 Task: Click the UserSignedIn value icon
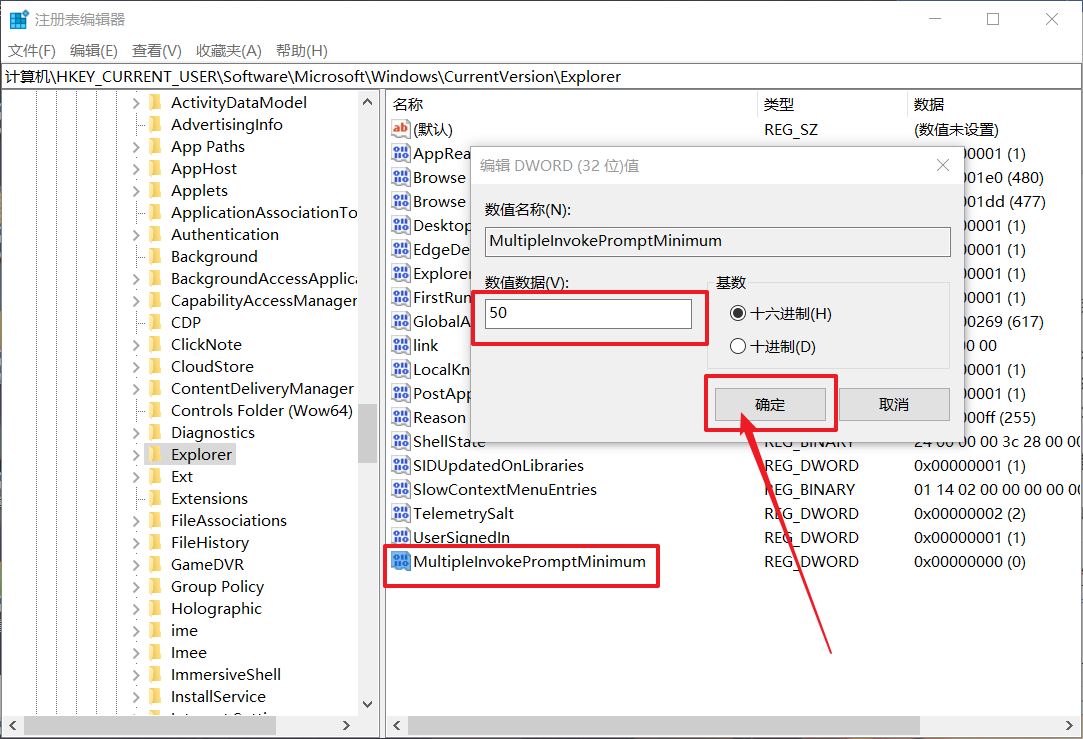click(x=400, y=538)
